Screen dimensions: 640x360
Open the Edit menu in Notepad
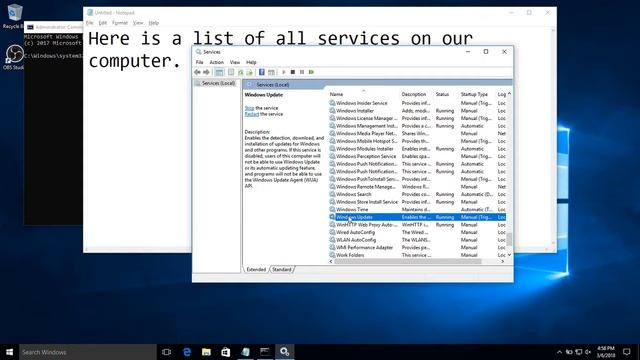[102, 23]
